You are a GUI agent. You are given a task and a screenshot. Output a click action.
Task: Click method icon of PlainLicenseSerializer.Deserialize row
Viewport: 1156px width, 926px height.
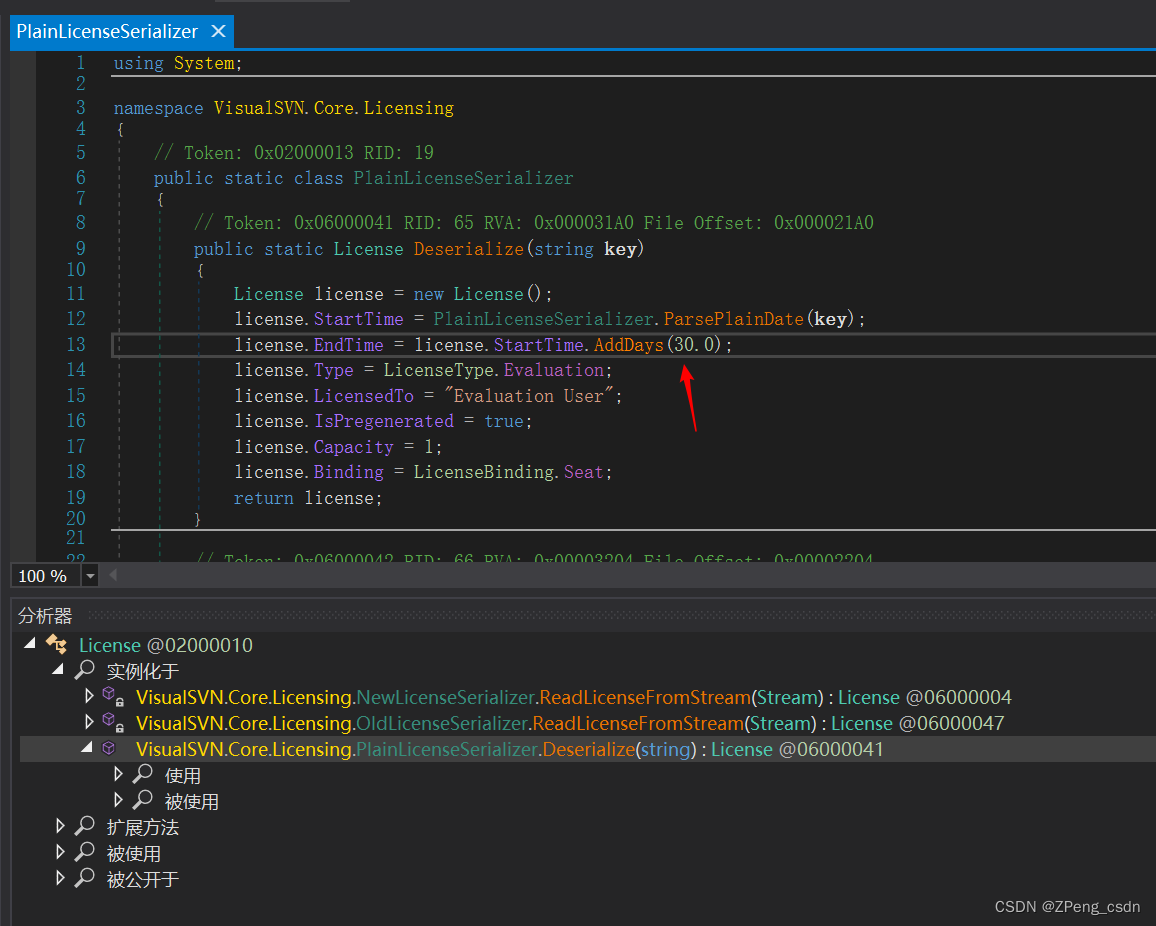tap(108, 748)
